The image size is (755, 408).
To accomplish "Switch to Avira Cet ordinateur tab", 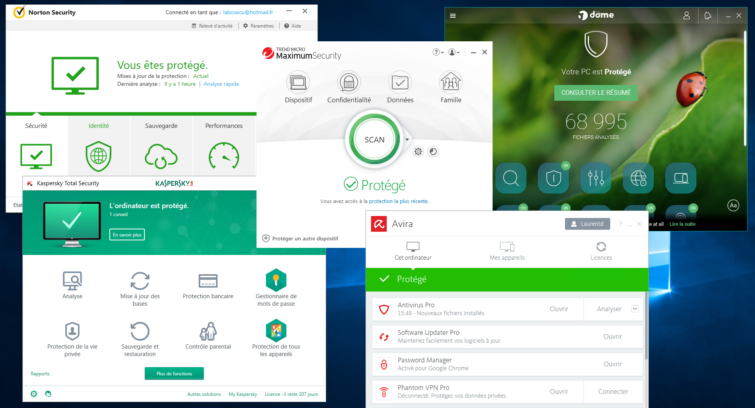I will click(413, 251).
